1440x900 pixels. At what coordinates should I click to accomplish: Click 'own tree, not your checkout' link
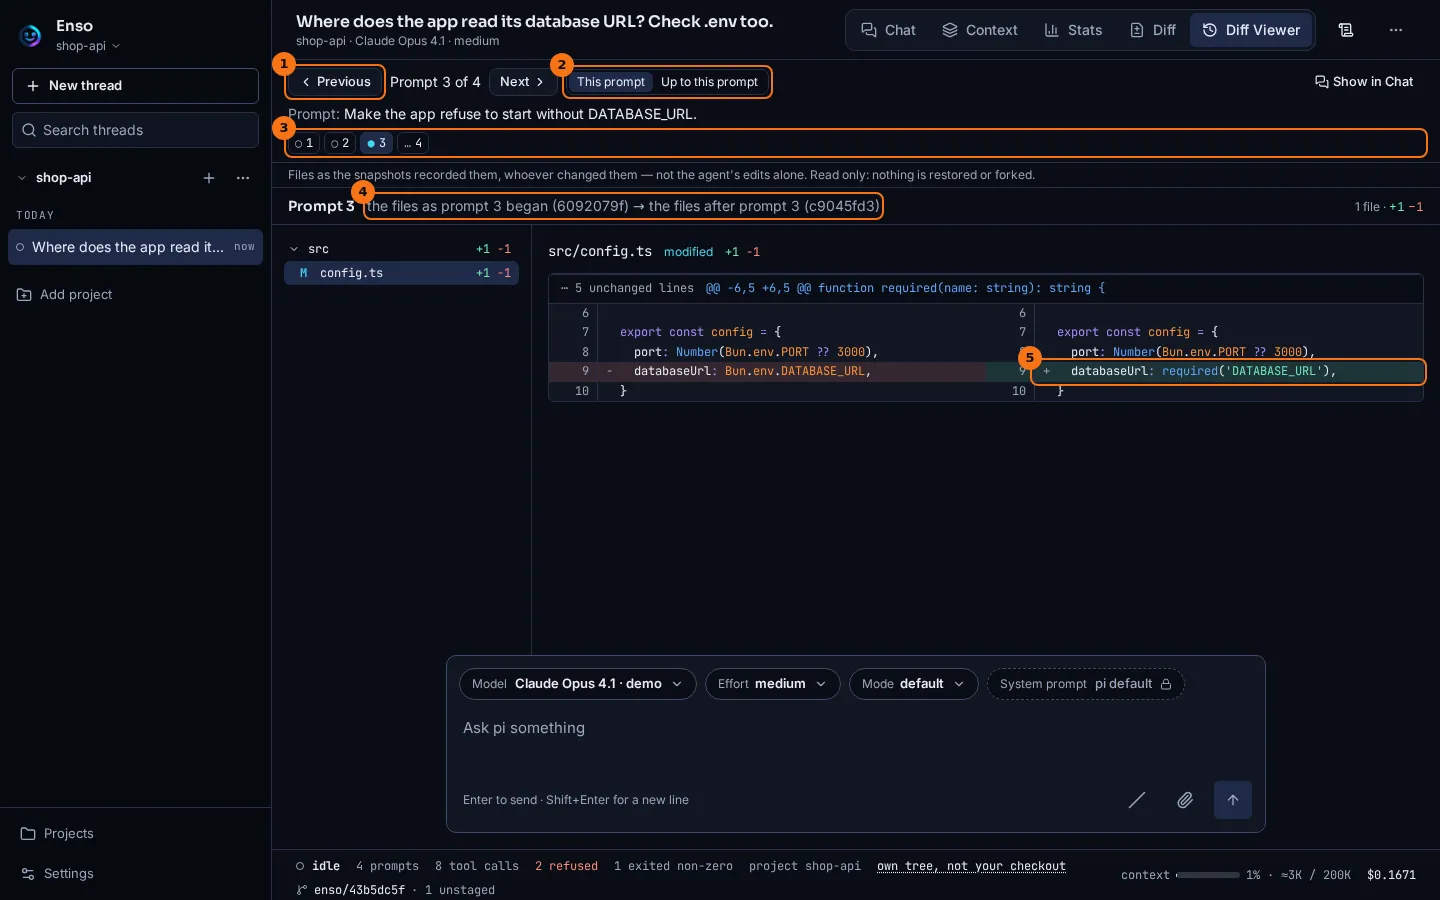click(x=971, y=866)
